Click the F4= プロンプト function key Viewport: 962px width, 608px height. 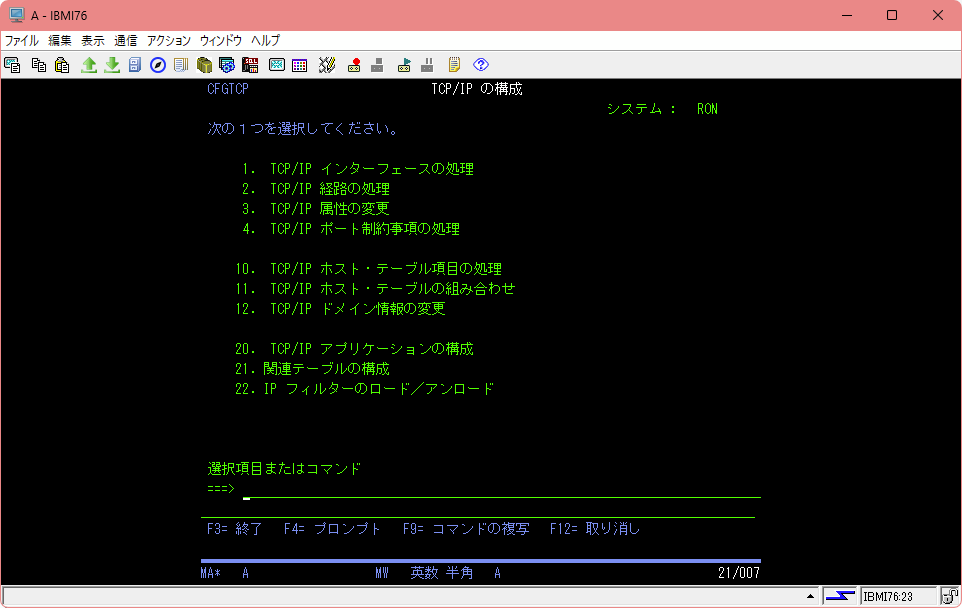click(x=333, y=529)
